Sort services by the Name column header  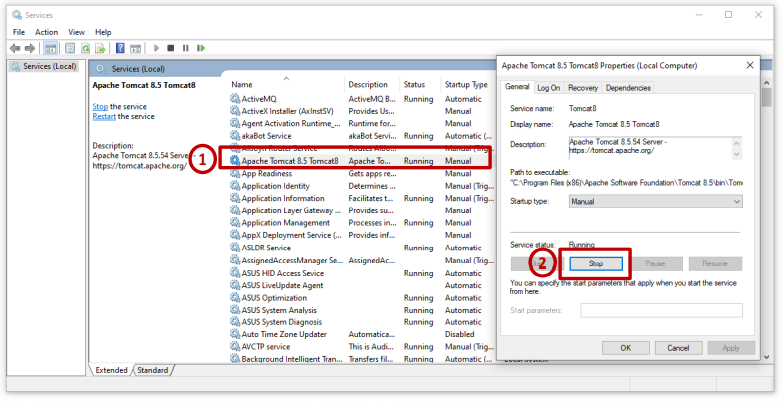287,84
